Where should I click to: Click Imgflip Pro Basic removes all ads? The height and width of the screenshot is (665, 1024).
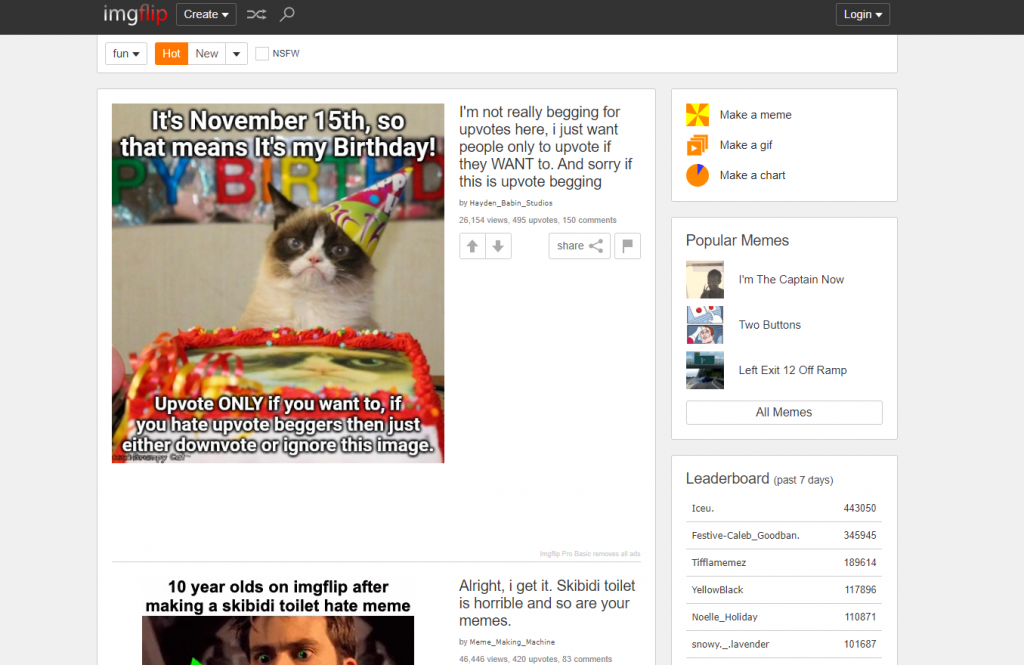point(590,554)
